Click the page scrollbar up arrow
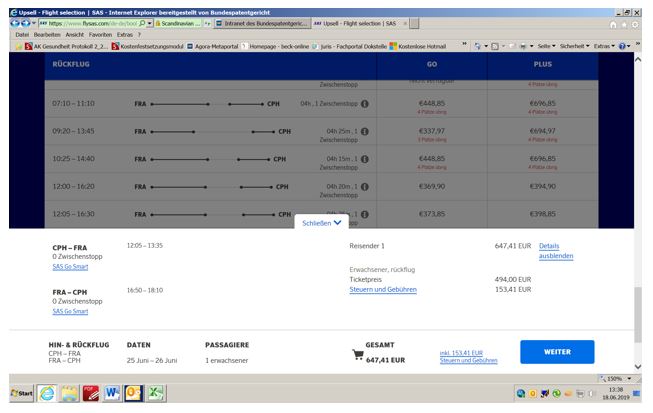Viewport: 653px width, 413px height. click(x=638, y=59)
